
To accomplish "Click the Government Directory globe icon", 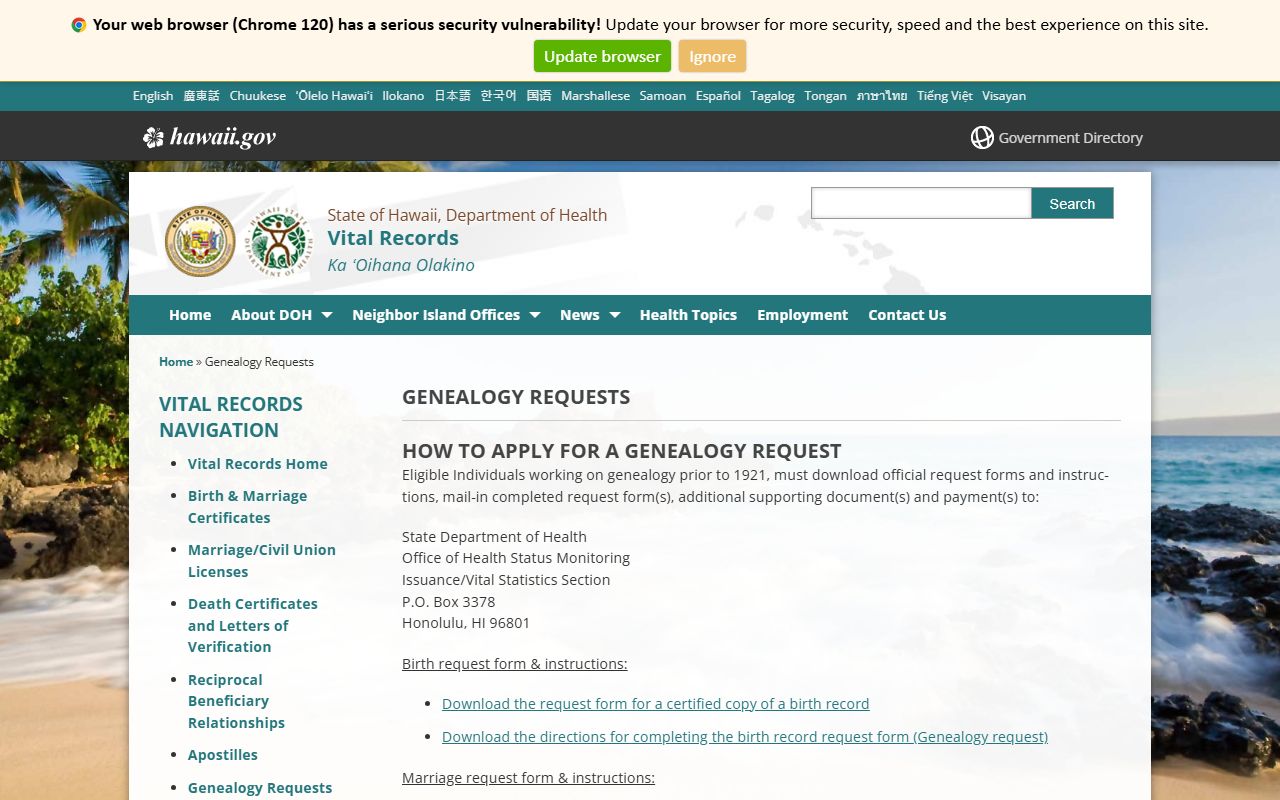I will pos(982,138).
